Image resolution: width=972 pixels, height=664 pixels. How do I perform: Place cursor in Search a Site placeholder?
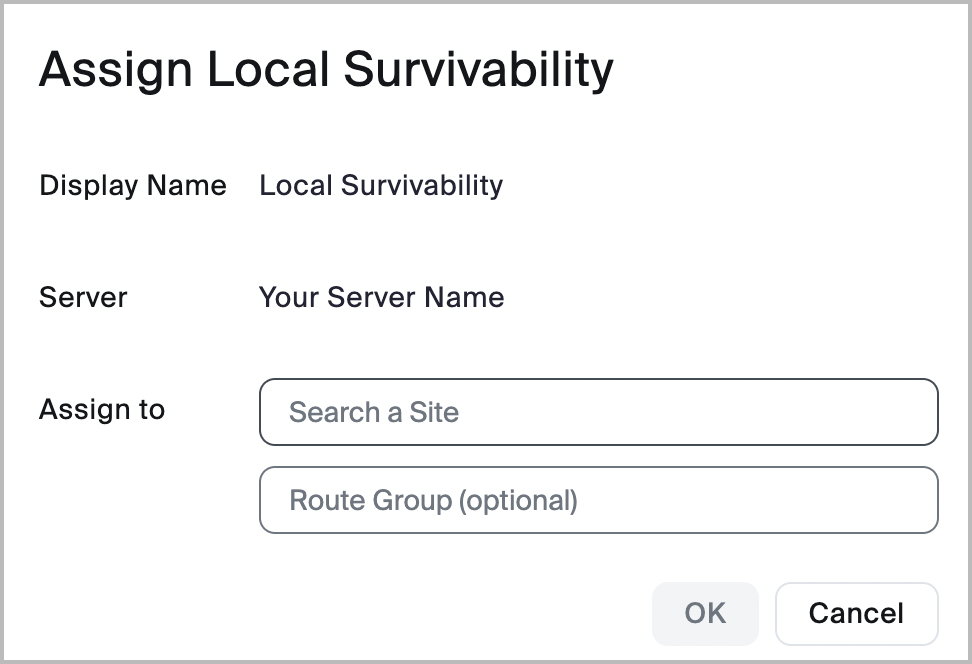374,412
